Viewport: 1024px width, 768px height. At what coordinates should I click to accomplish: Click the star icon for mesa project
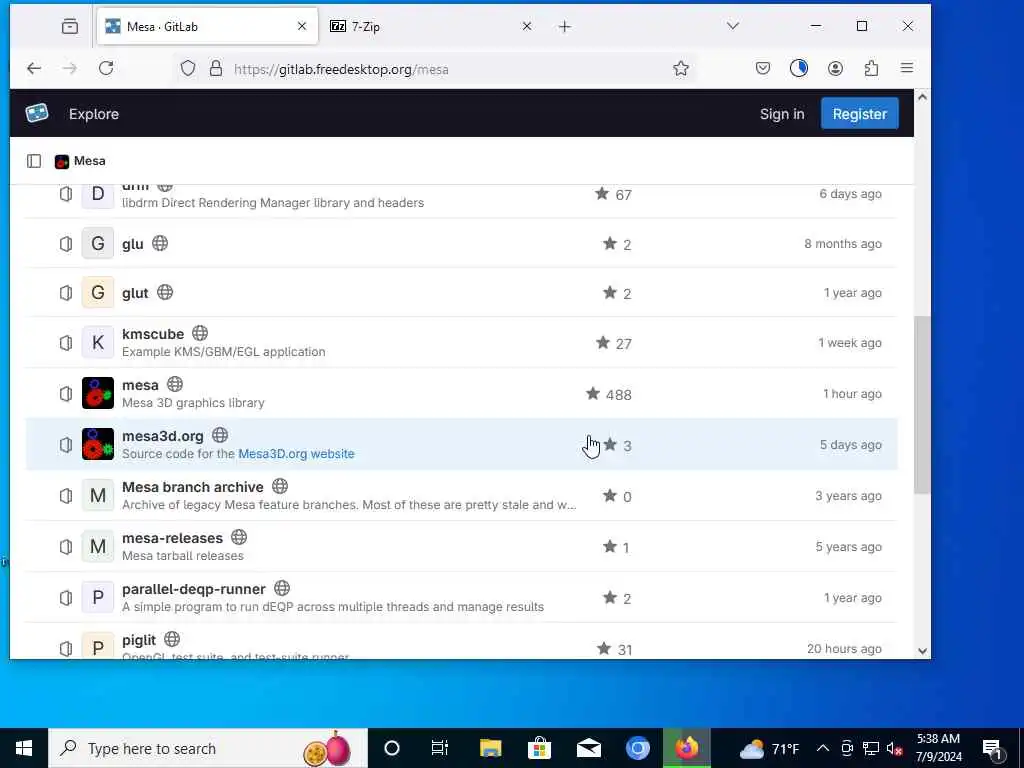point(593,393)
